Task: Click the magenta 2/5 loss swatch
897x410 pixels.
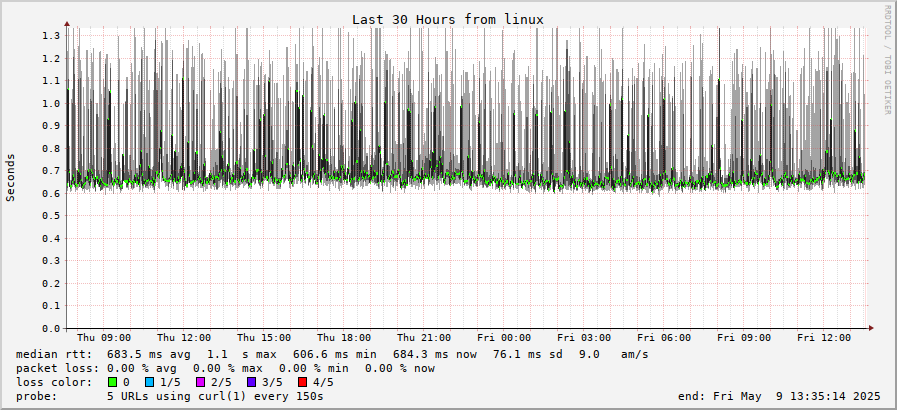Action: 201,382
